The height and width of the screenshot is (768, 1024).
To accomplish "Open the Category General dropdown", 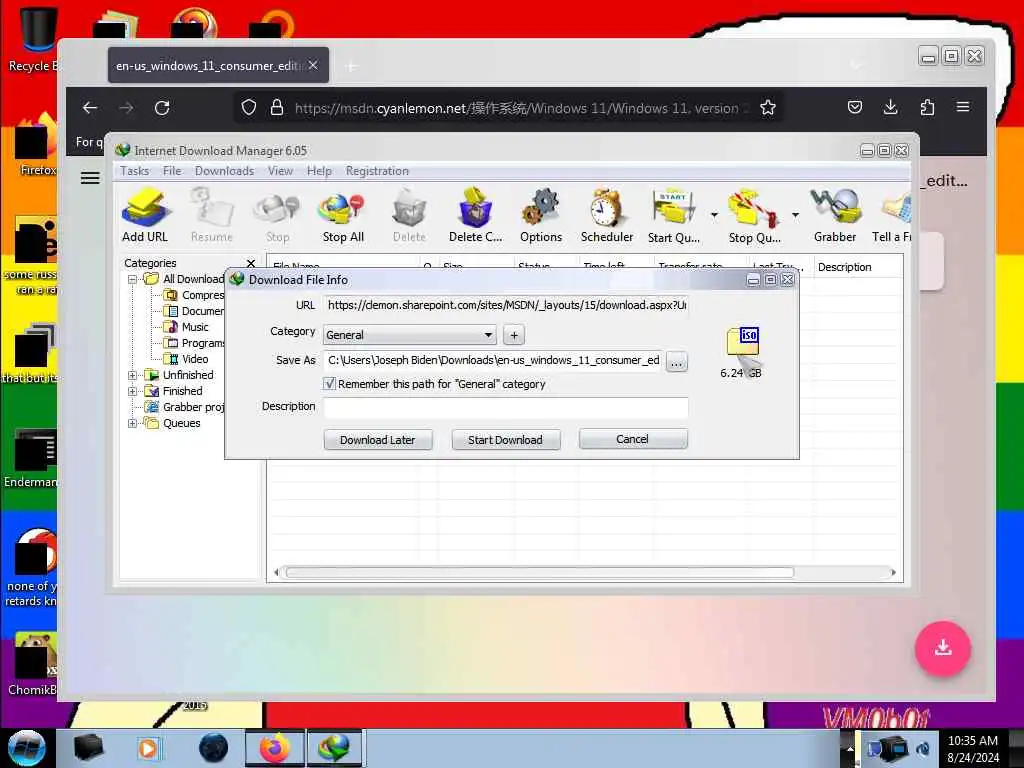I will click(409, 335).
